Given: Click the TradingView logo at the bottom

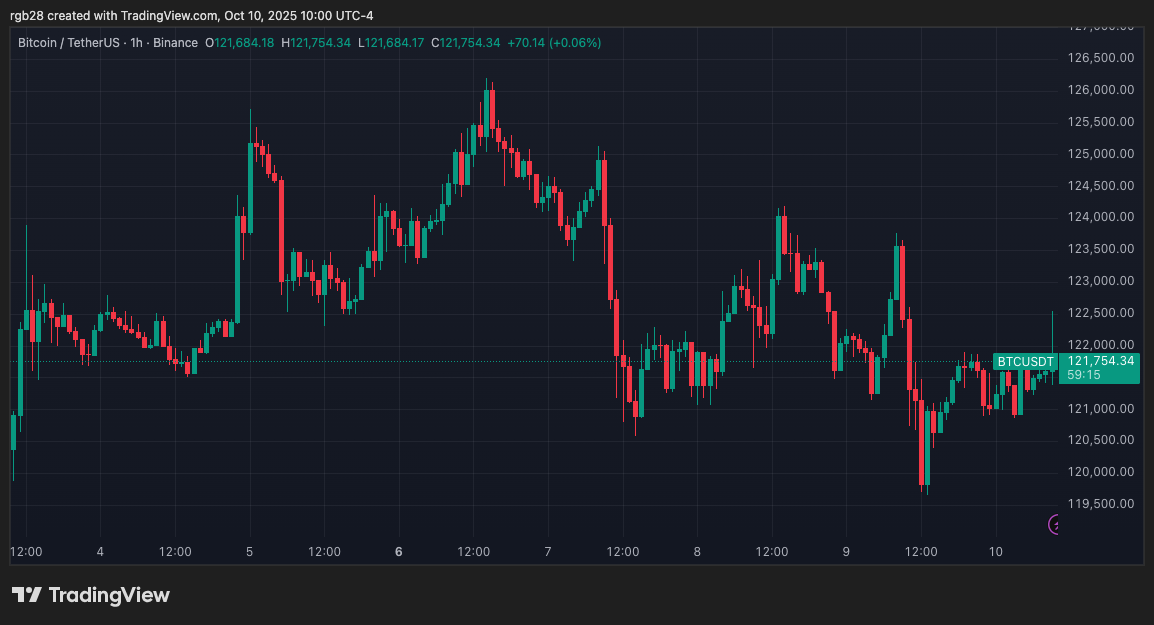Looking at the screenshot, I should tap(91, 595).
